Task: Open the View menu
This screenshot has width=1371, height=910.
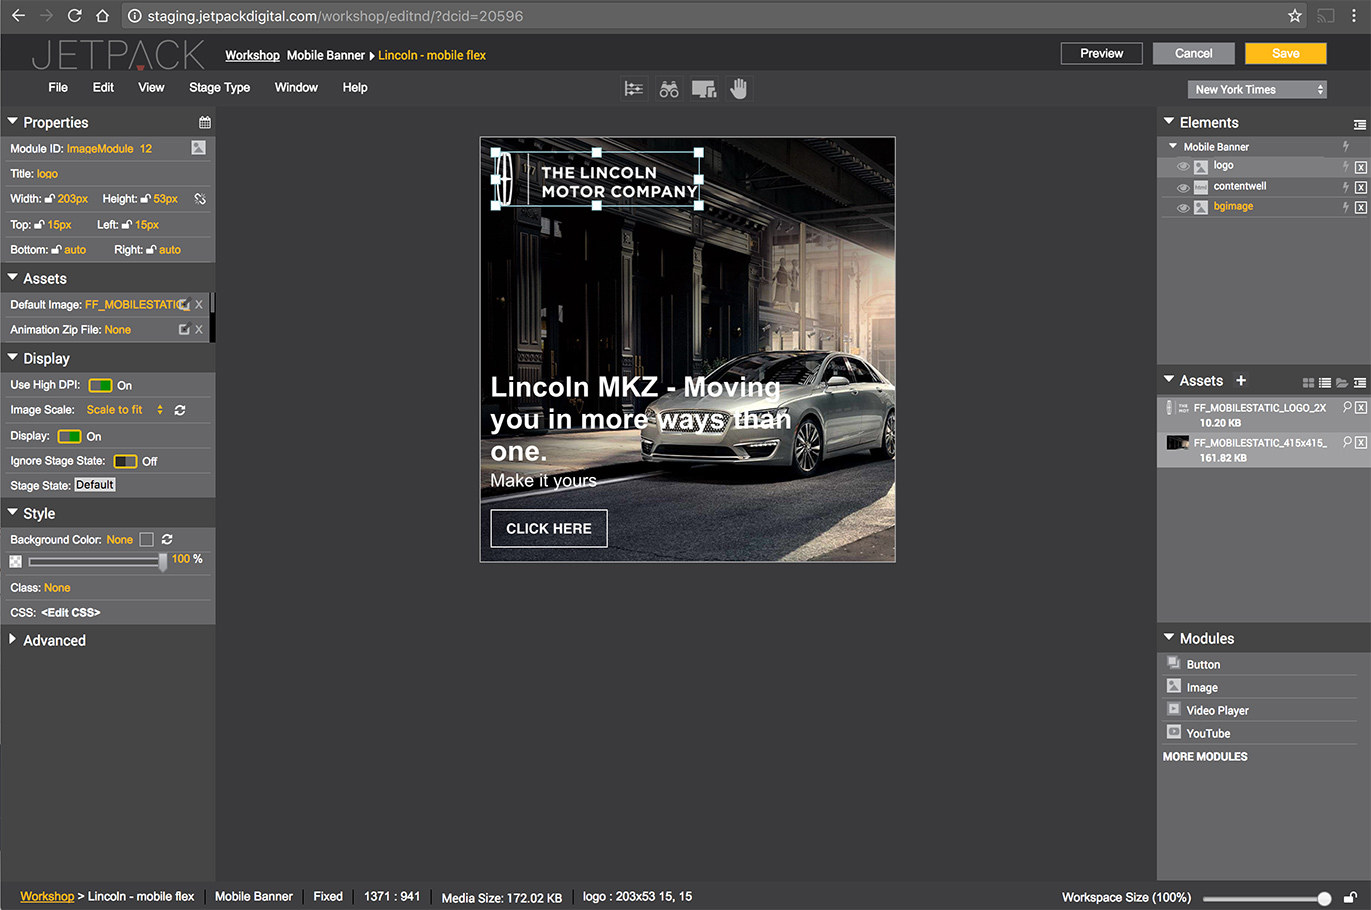Action: click(151, 87)
